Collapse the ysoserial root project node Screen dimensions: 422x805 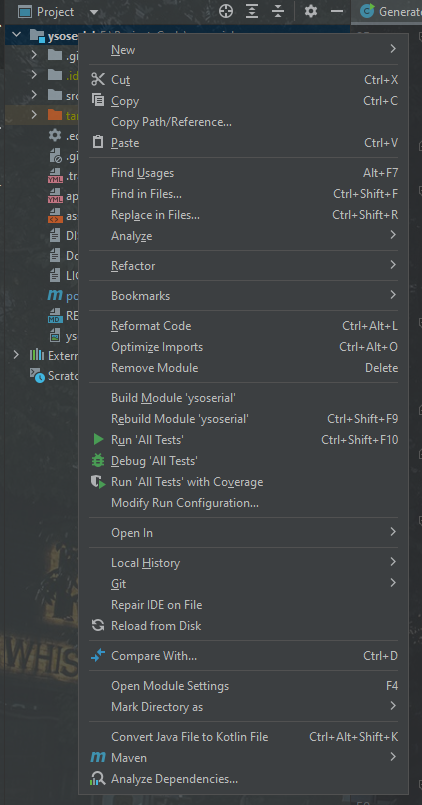[x=16, y=35]
